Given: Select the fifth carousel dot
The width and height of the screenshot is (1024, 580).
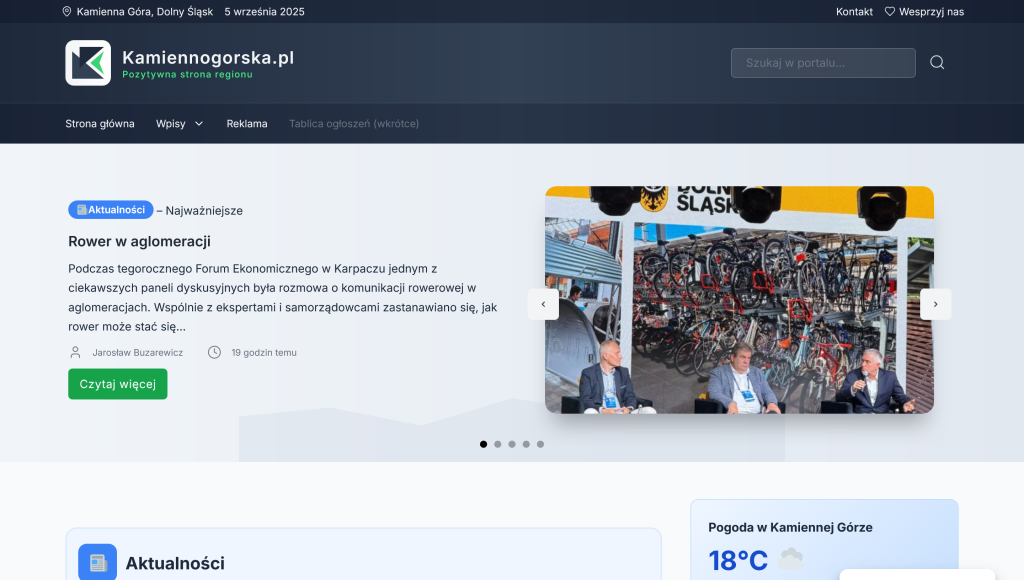Looking at the screenshot, I should 541,444.
